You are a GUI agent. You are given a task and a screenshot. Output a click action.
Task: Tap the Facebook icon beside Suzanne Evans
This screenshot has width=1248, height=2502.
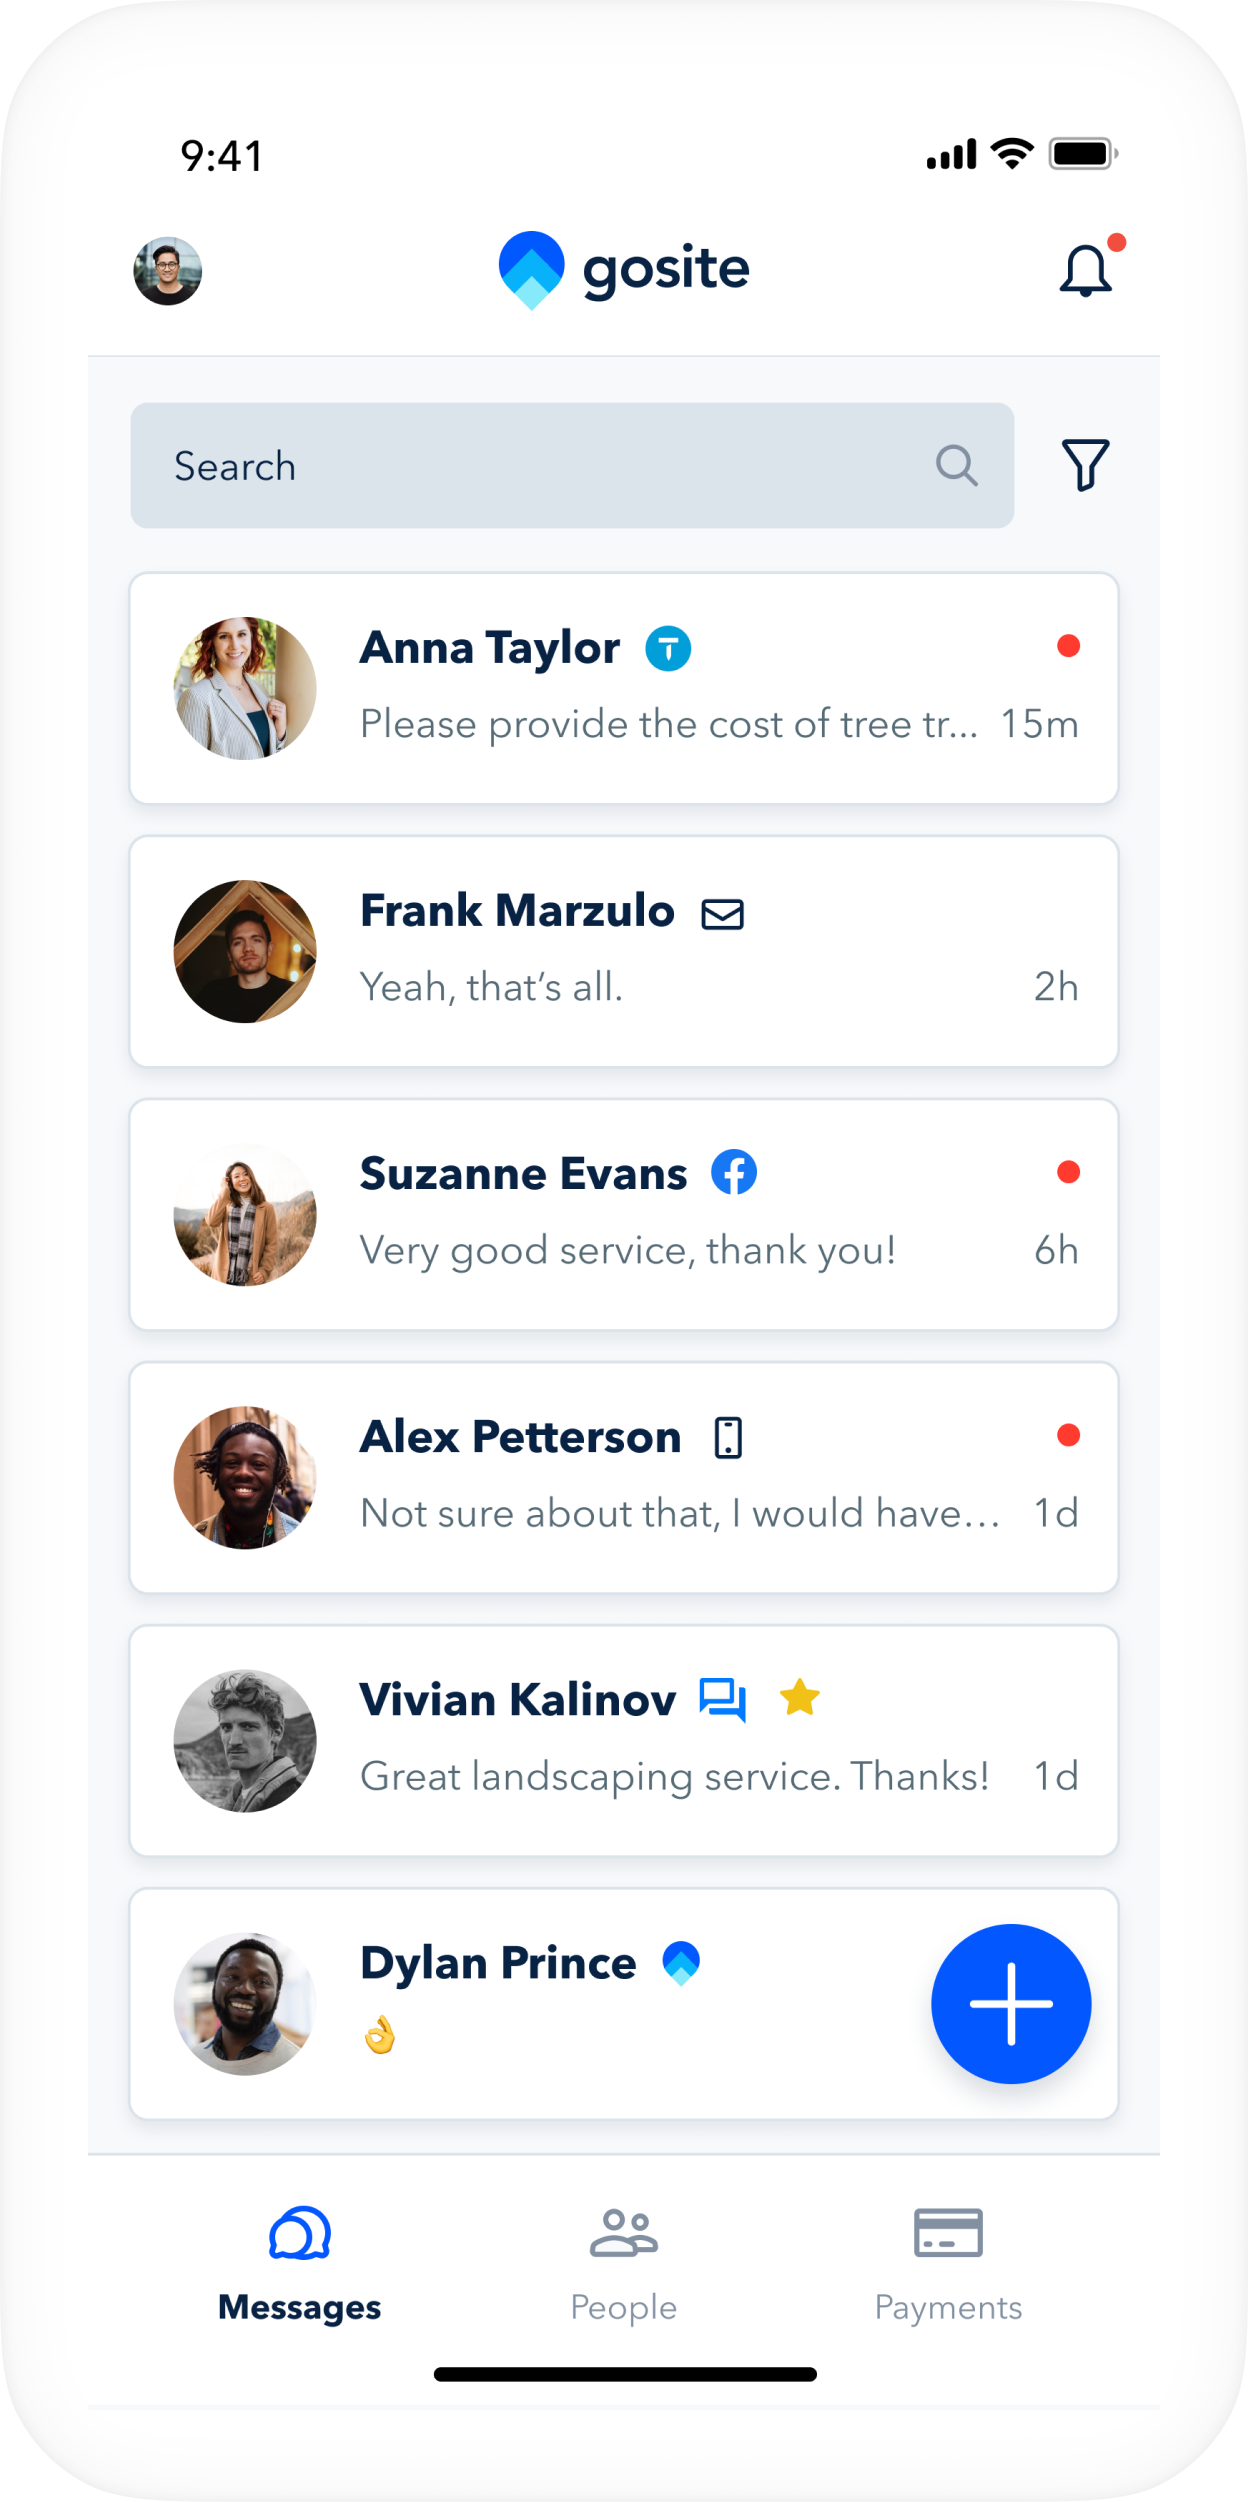pyautogui.click(x=734, y=1172)
